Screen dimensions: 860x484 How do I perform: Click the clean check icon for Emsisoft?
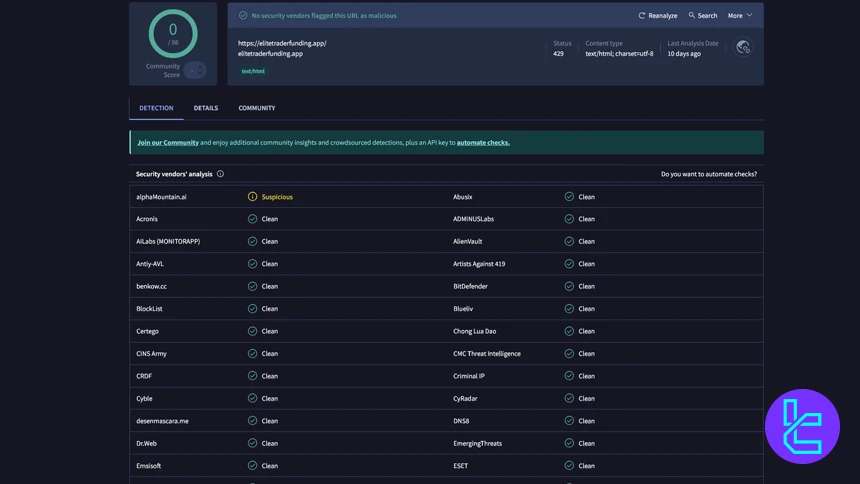(x=252, y=466)
